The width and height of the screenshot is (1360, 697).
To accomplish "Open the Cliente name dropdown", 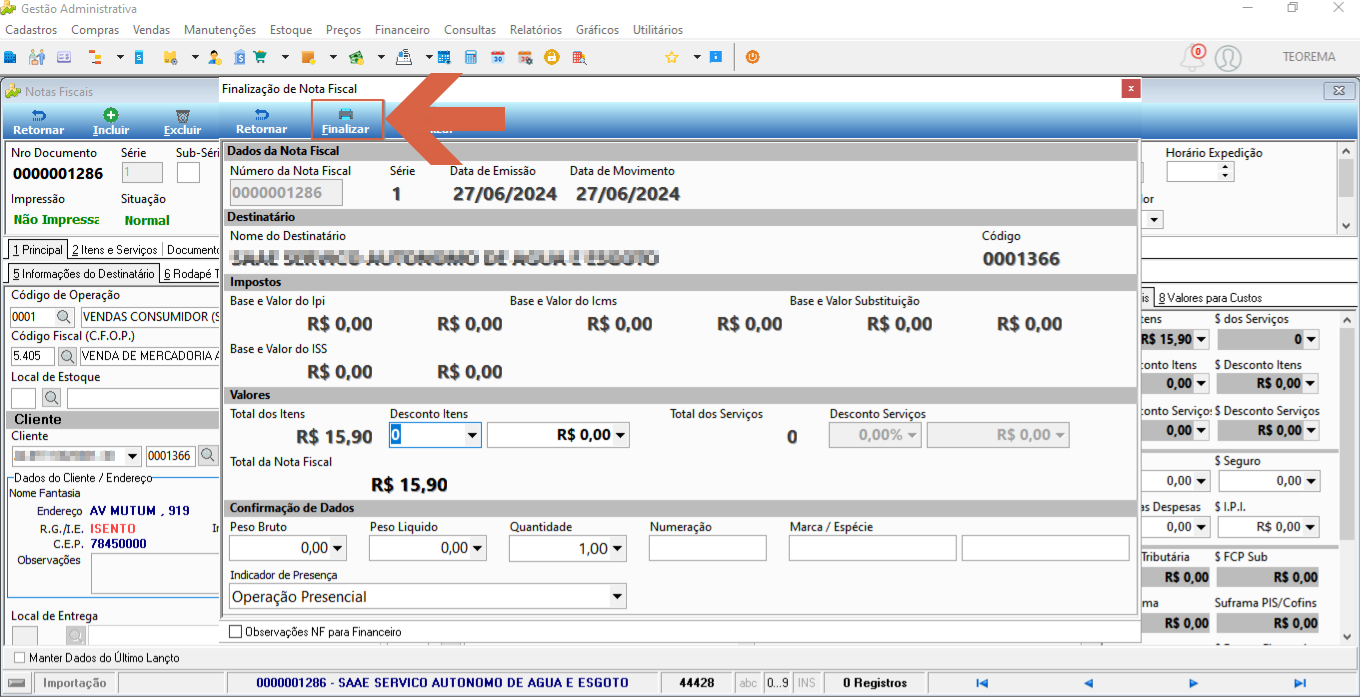I will [x=132, y=456].
